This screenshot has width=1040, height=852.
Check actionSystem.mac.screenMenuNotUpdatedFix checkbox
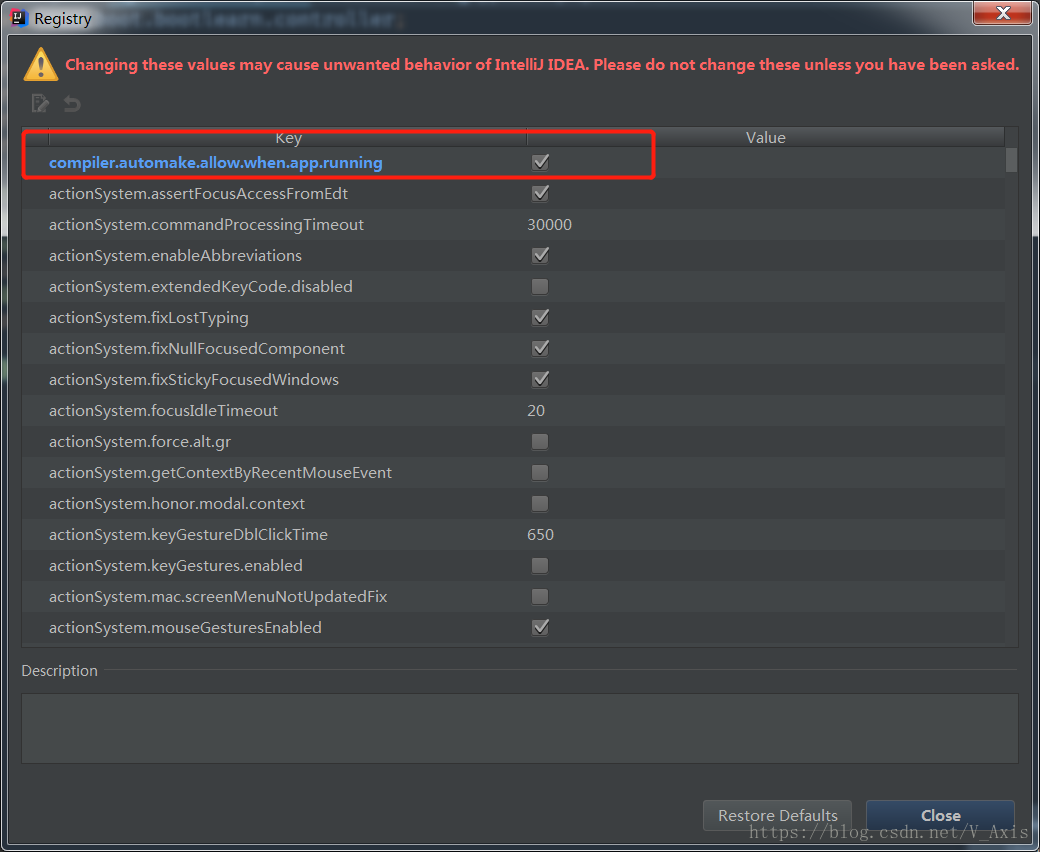click(540, 597)
